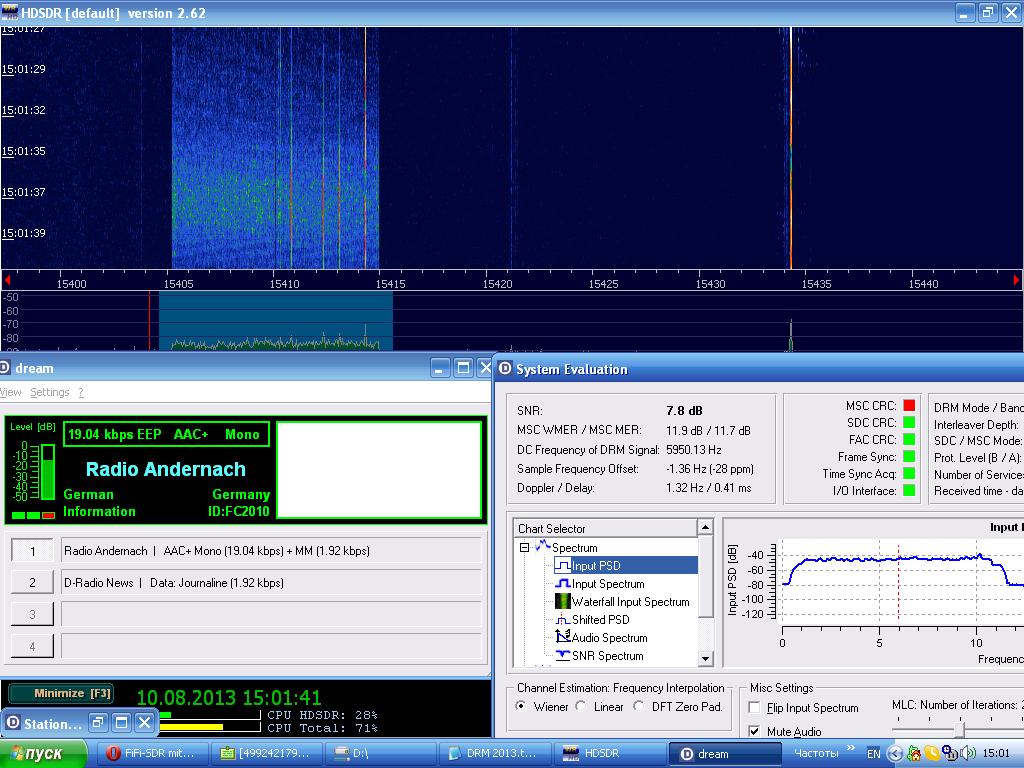This screenshot has height=768, width=1024.
Task: Toggle Mute Audio checkbox
Action: pos(754,731)
